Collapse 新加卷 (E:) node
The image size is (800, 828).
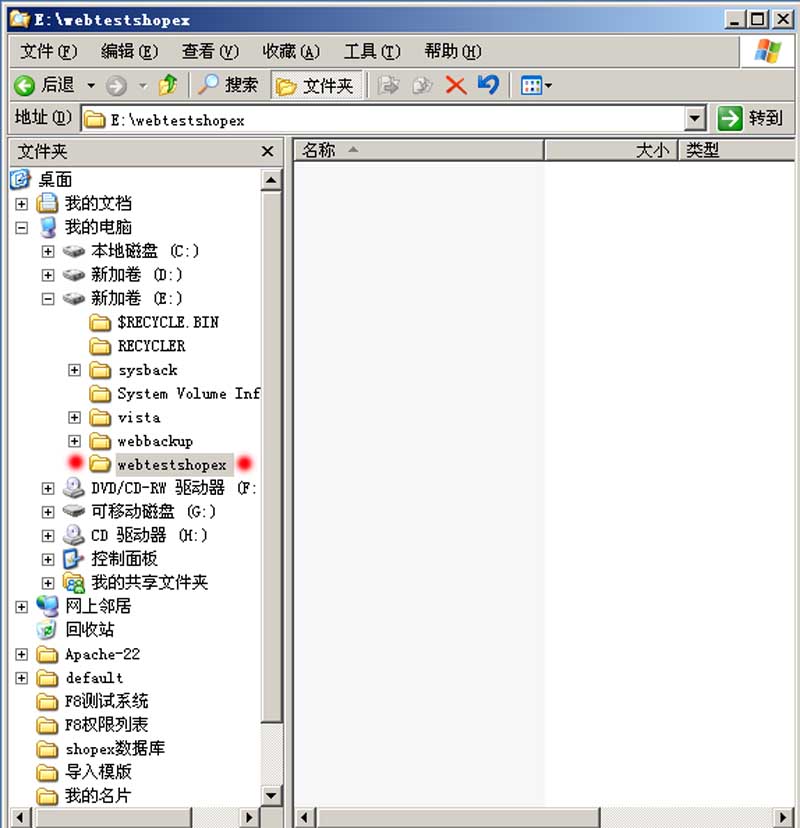click(48, 299)
